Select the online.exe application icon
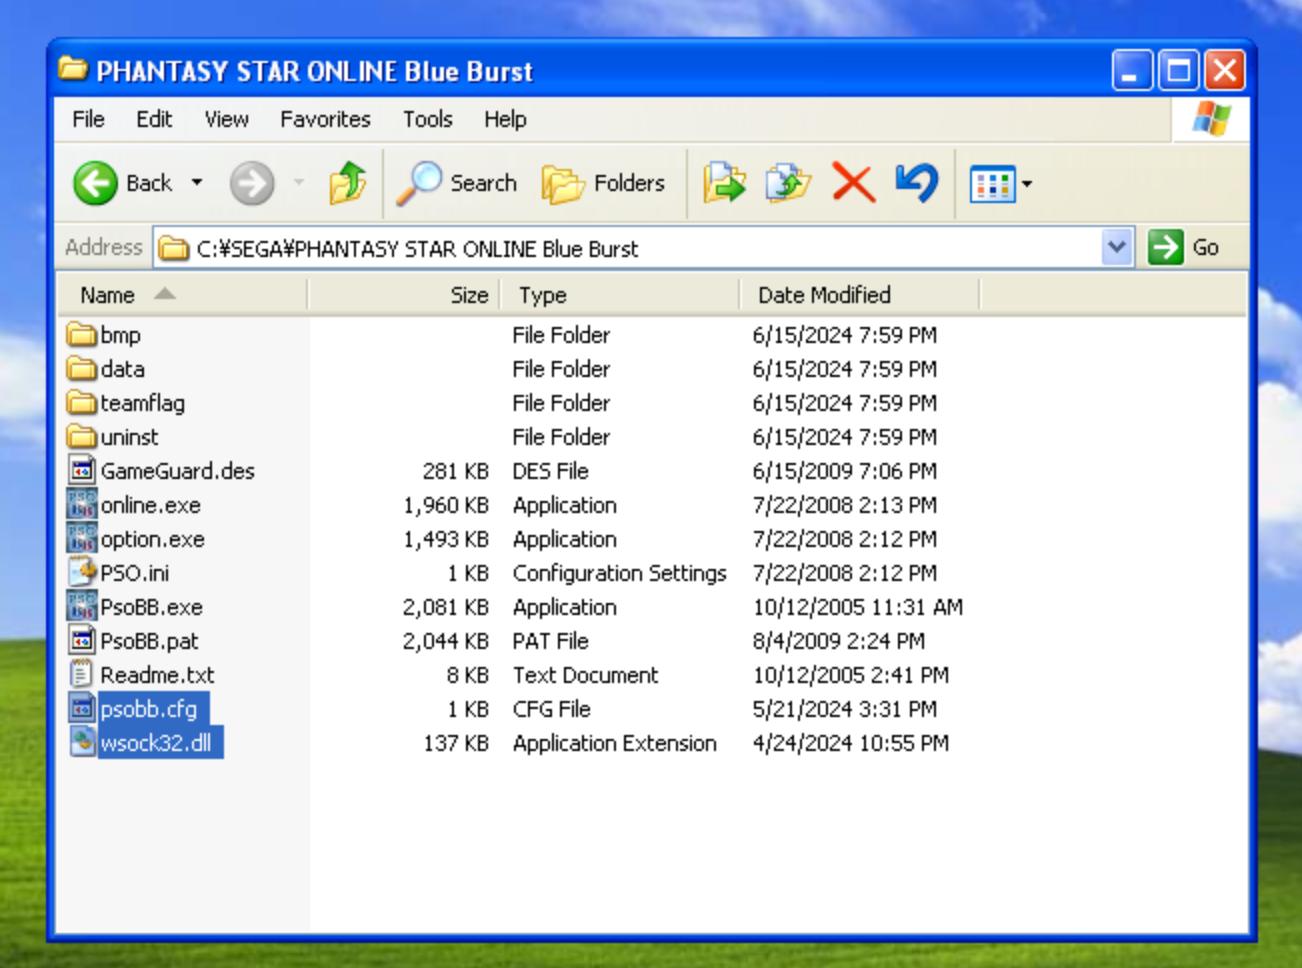This screenshot has height=968, width=1302. 82,505
